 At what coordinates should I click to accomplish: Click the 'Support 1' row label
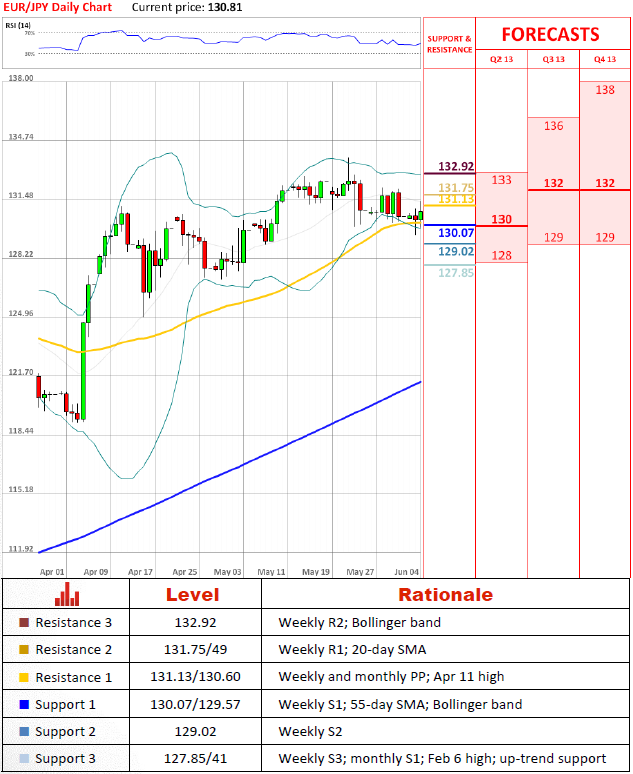pyautogui.click(x=65, y=705)
